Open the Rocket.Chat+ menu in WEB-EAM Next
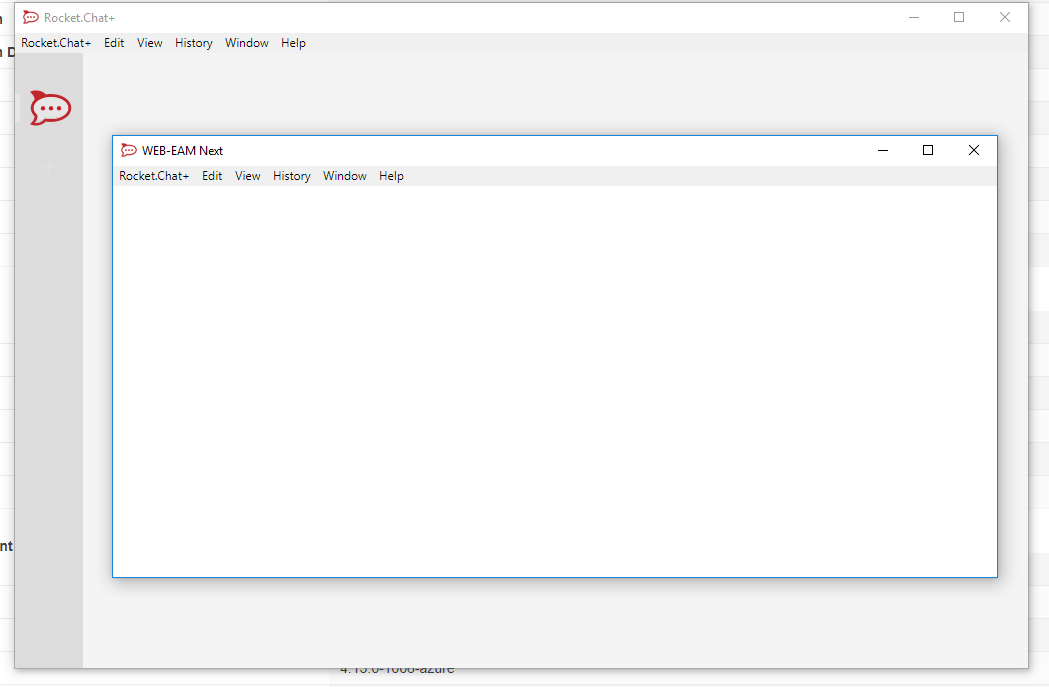 coord(154,175)
